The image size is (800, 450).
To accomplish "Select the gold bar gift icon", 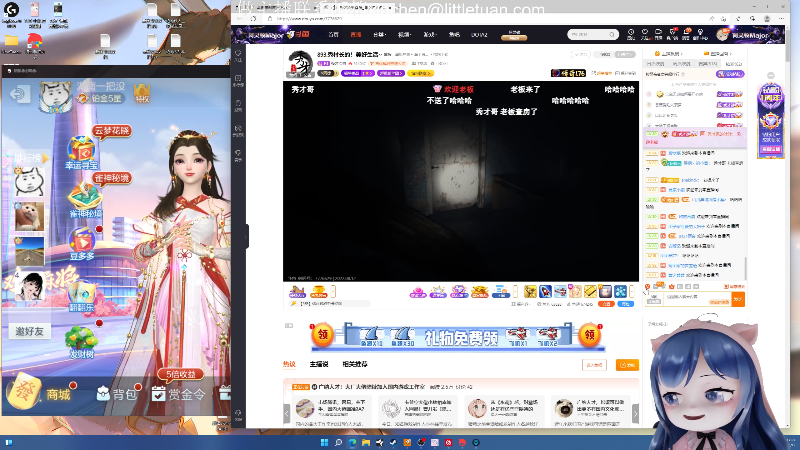I will pos(590,291).
